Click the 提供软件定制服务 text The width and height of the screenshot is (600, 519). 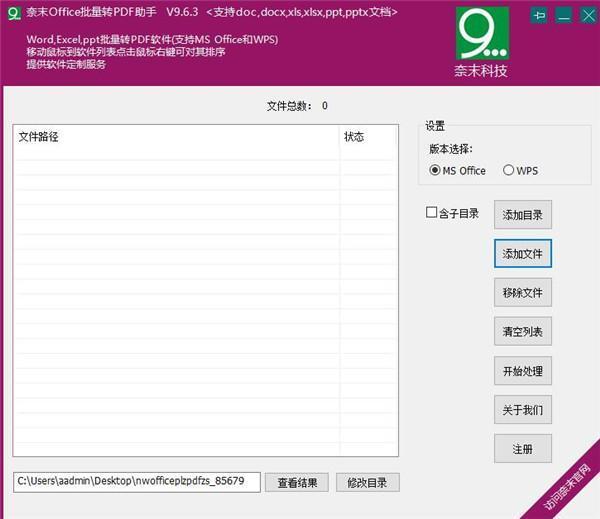pos(66,64)
